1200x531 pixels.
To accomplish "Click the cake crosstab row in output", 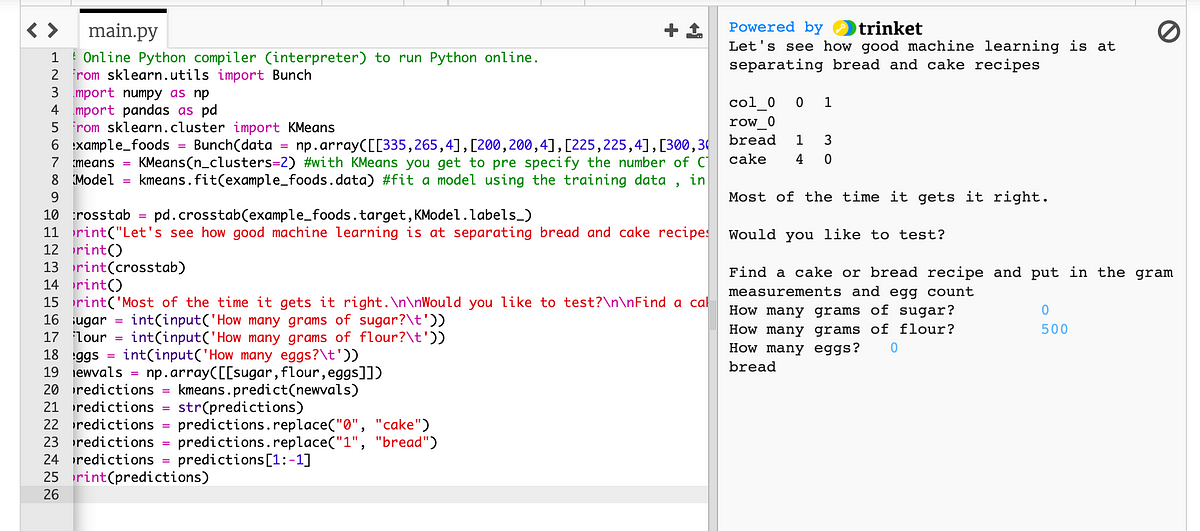I will tap(780, 160).
